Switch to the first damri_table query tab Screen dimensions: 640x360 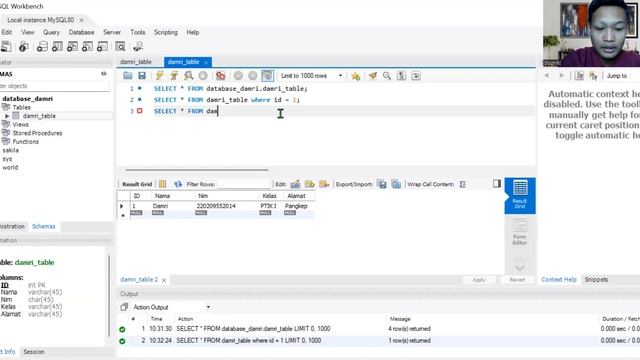coord(136,62)
